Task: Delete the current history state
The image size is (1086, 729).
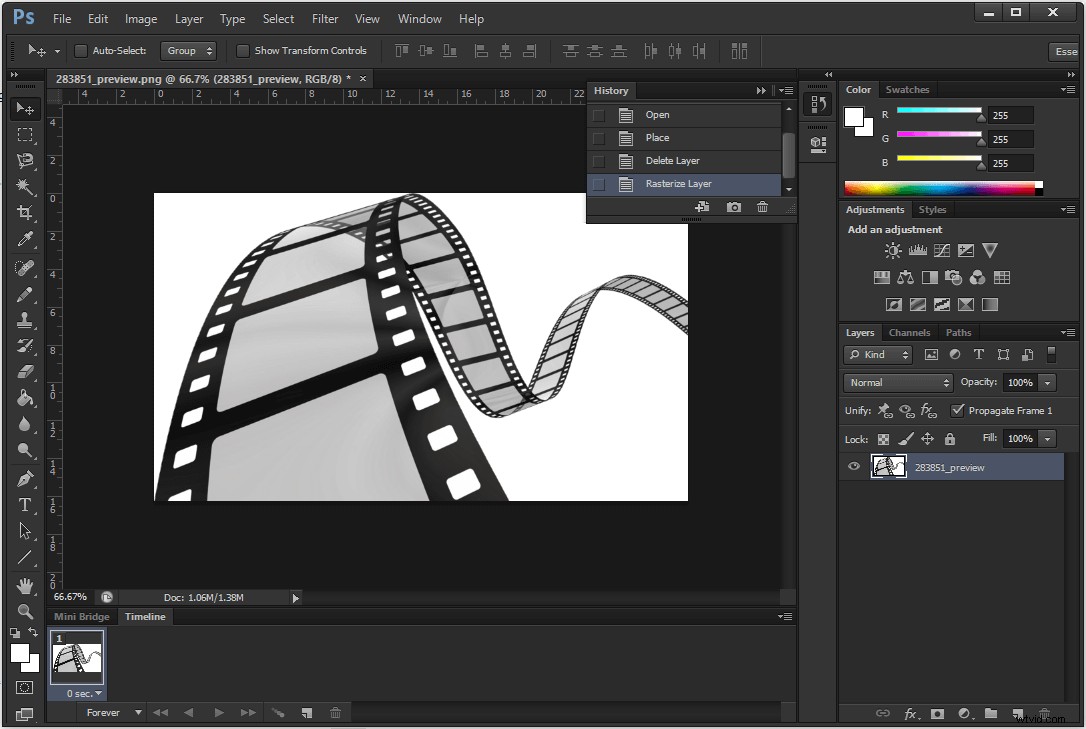Action: coord(762,206)
